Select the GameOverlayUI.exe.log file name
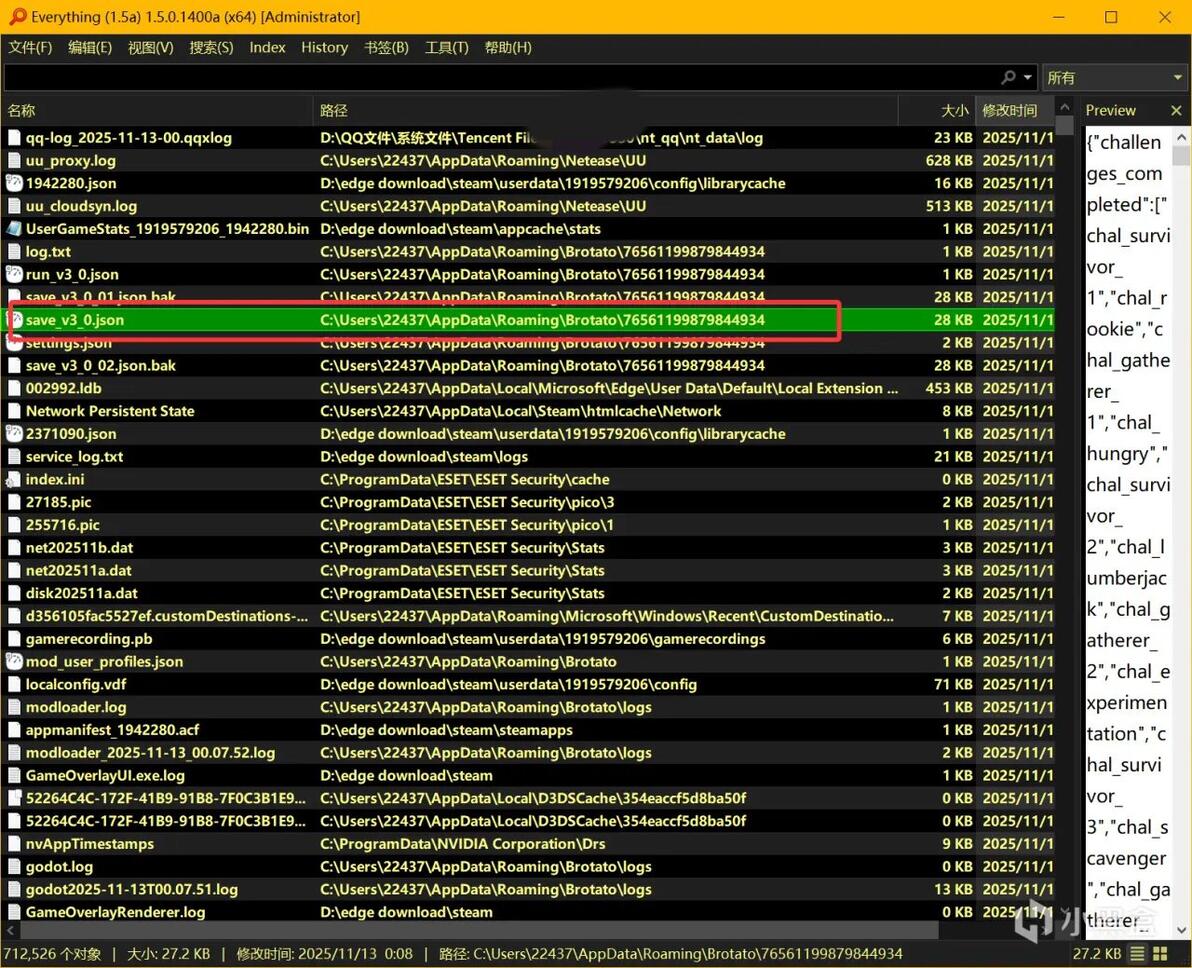Screen dimensions: 1192x968 pyautogui.click(x=105, y=776)
